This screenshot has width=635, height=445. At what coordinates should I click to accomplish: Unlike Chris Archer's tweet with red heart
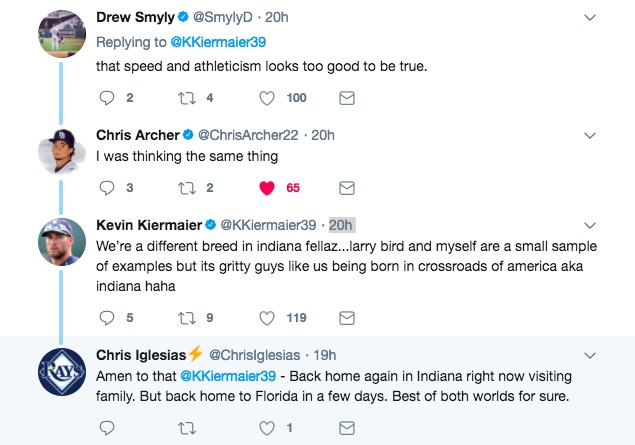[x=267, y=187]
